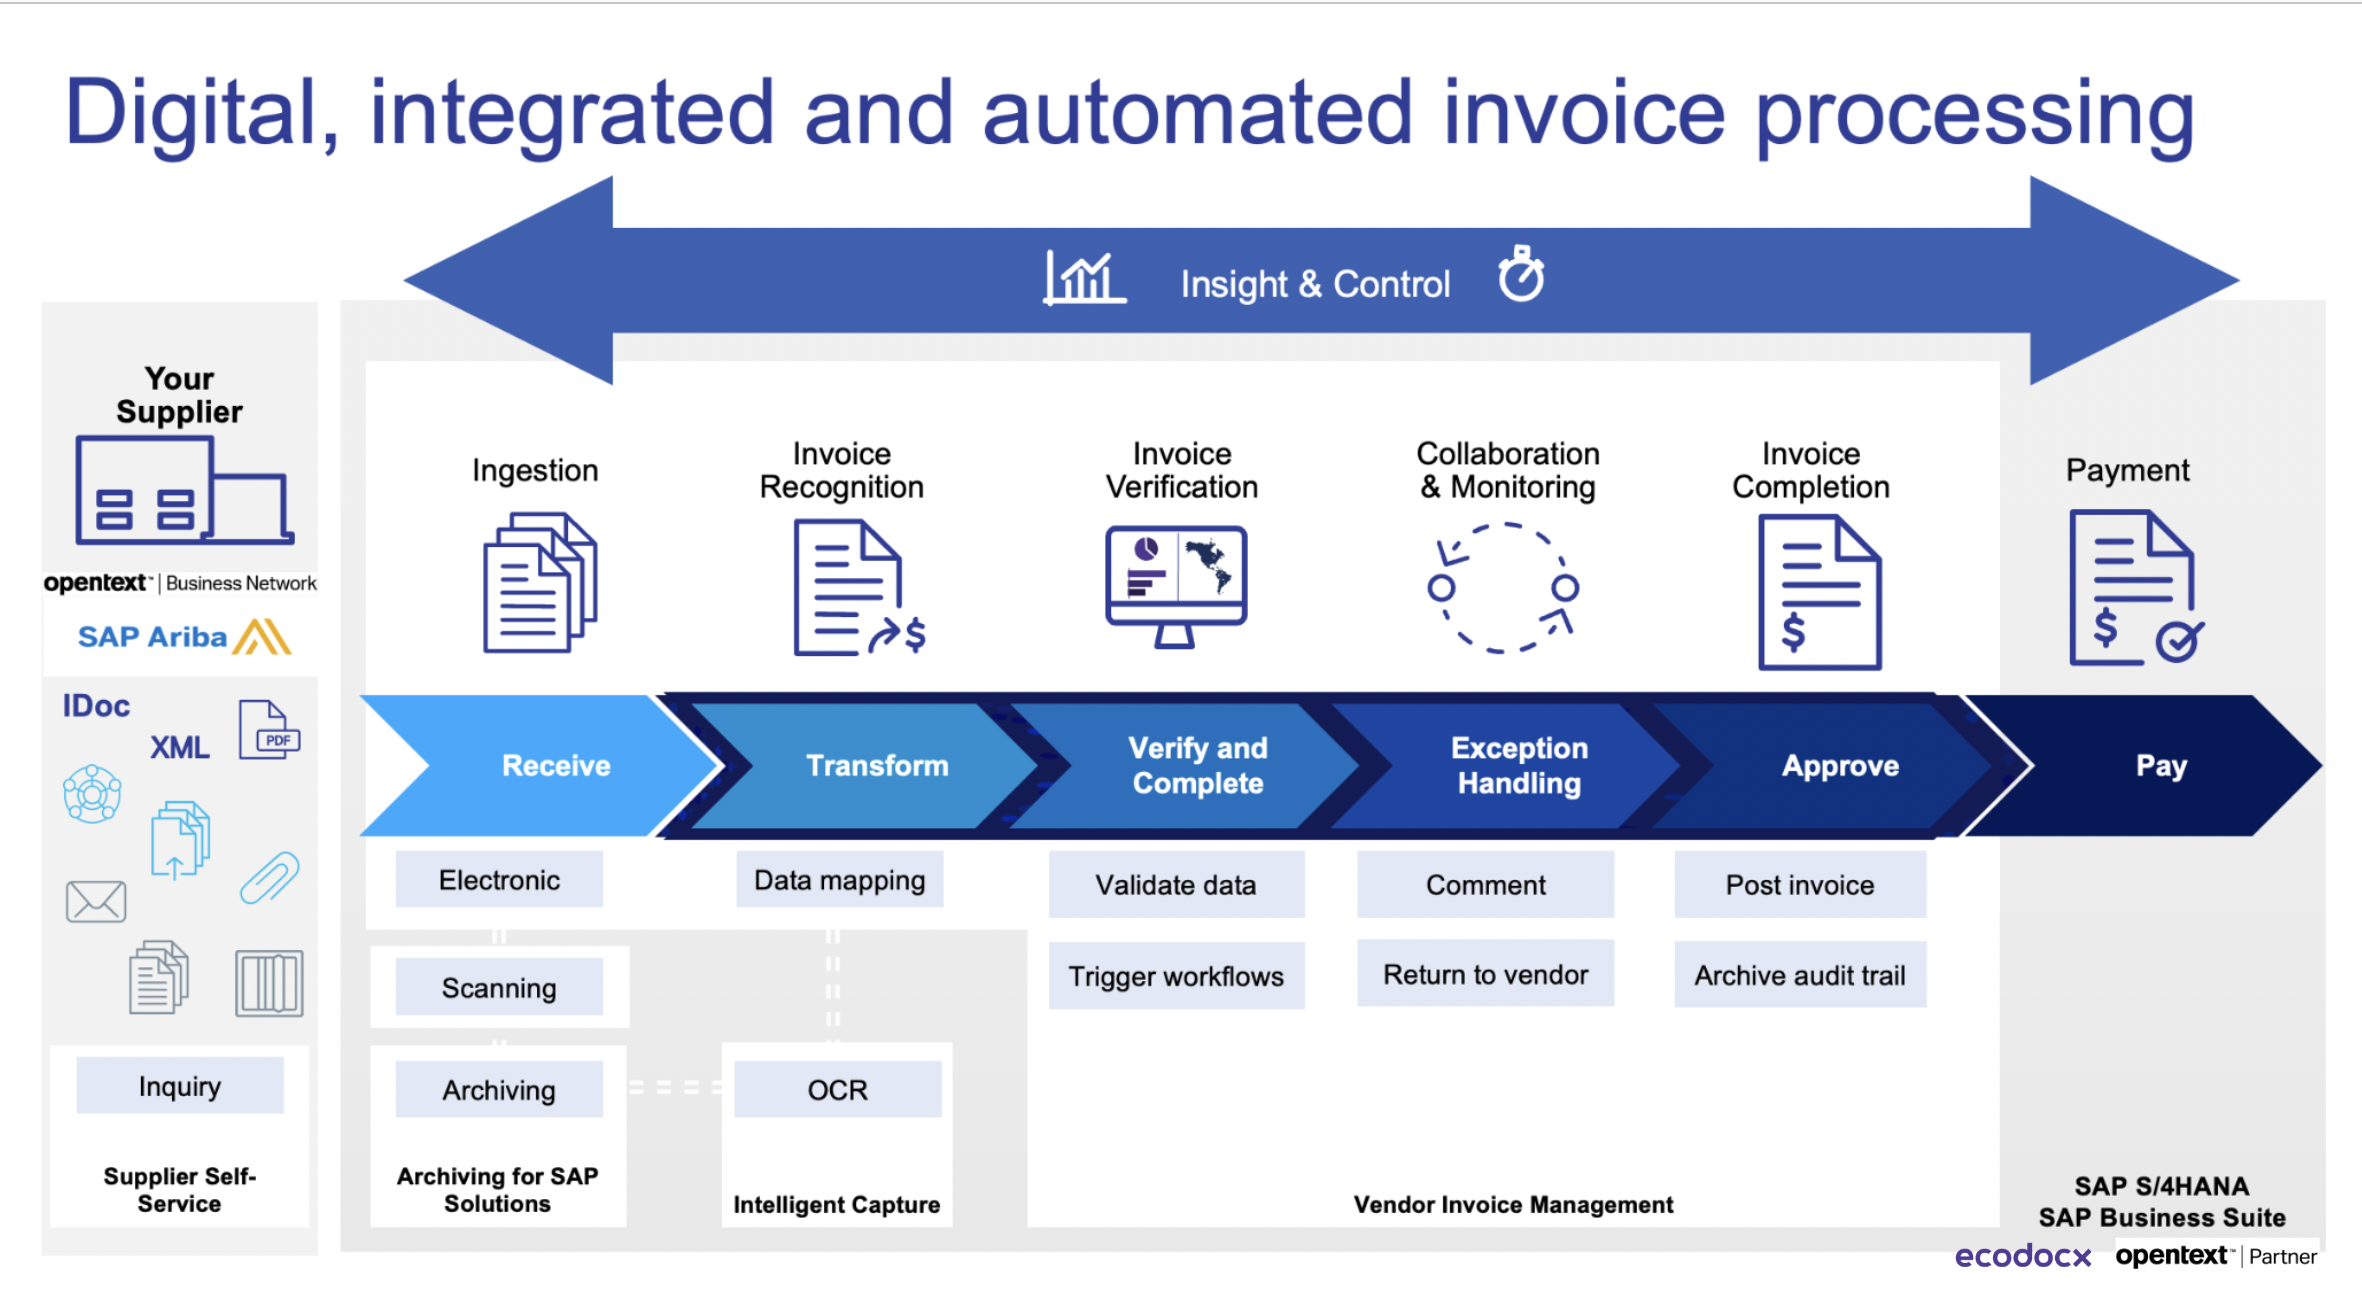This screenshot has height=1312, width=2362.
Task: Select the Receive process step arrow
Action: tap(540, 766)
